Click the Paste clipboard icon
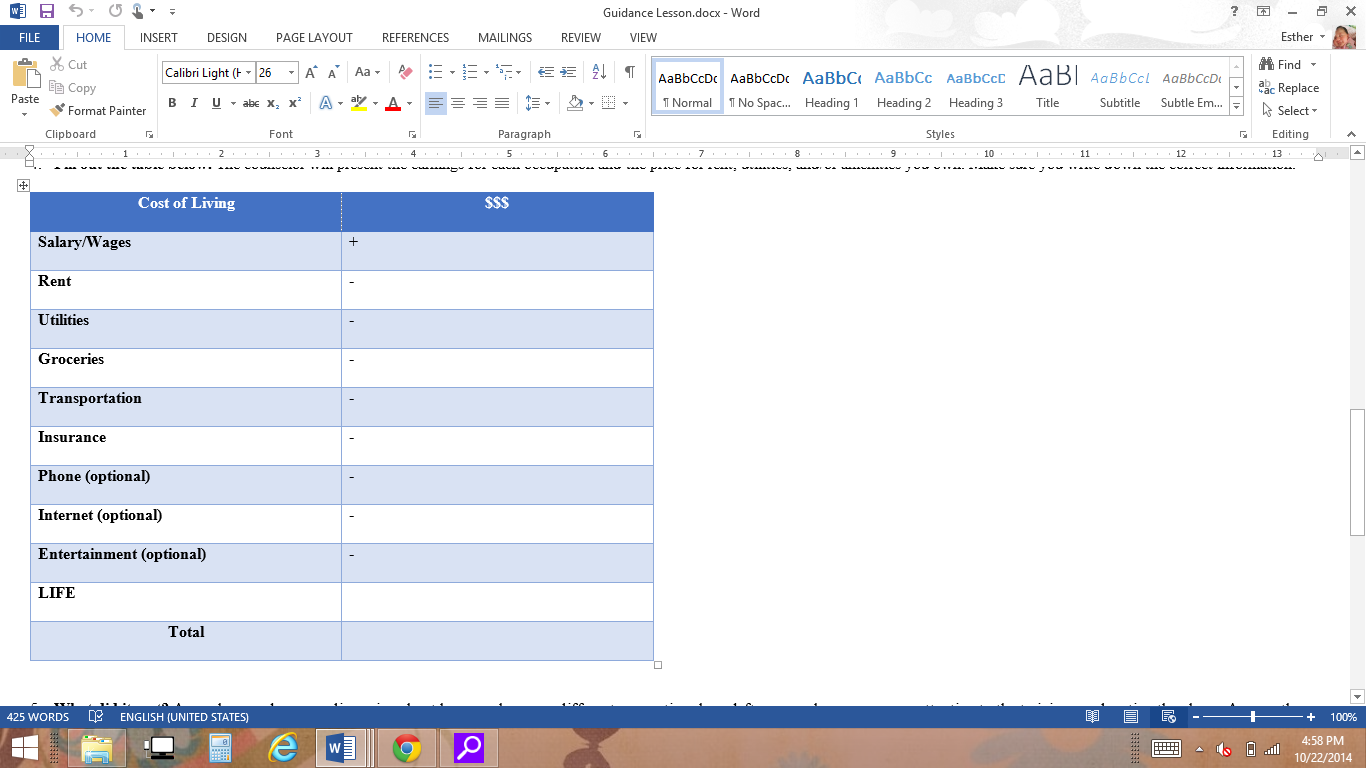Screen dimensions: 1366x768 [x=25, y=73]
